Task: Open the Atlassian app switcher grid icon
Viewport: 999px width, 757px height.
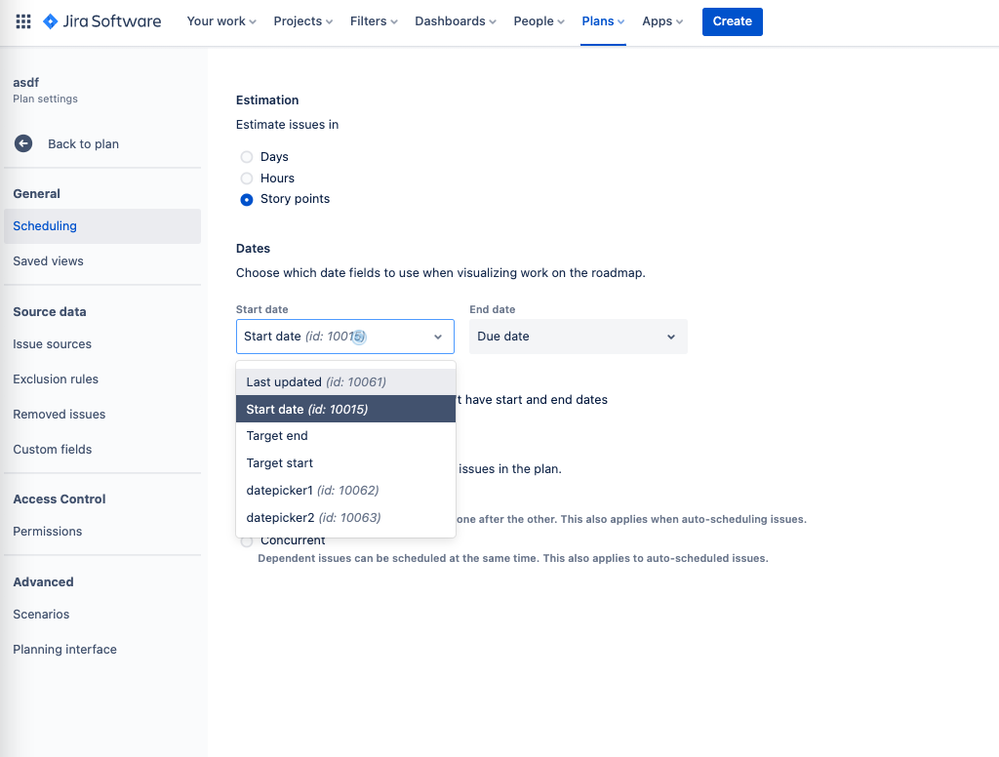Action: (22, 21)
